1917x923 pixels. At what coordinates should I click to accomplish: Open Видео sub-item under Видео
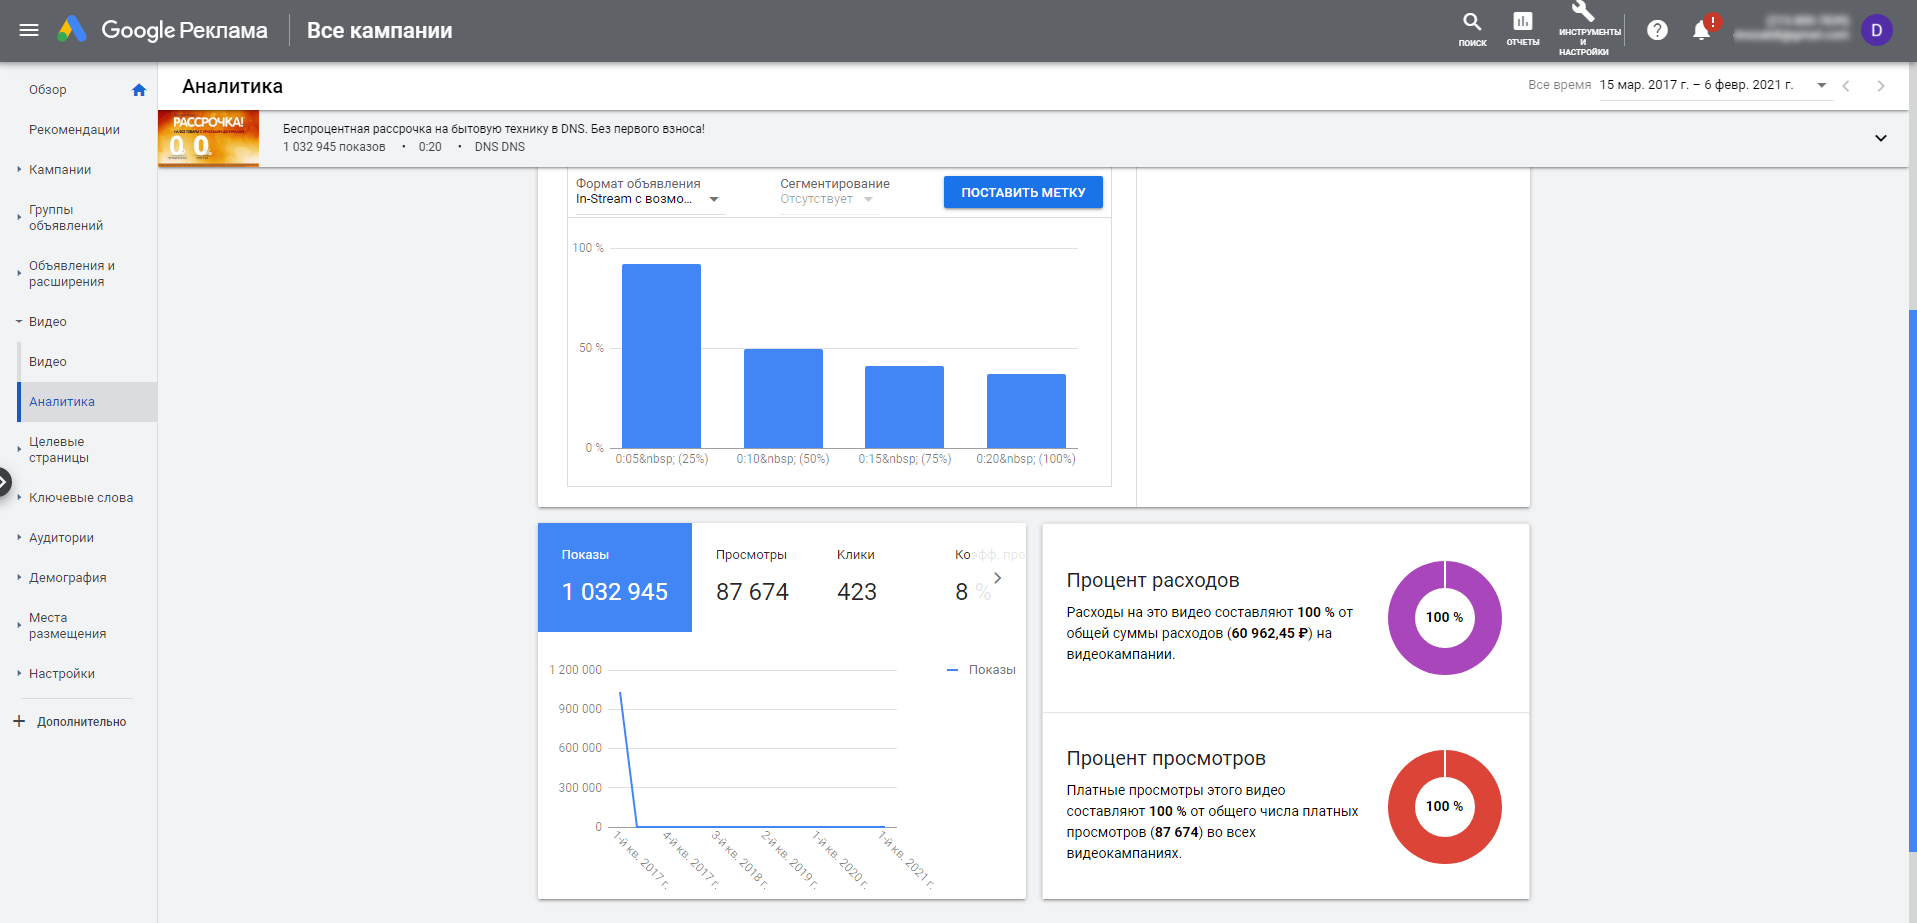click(x=48, y=362)
